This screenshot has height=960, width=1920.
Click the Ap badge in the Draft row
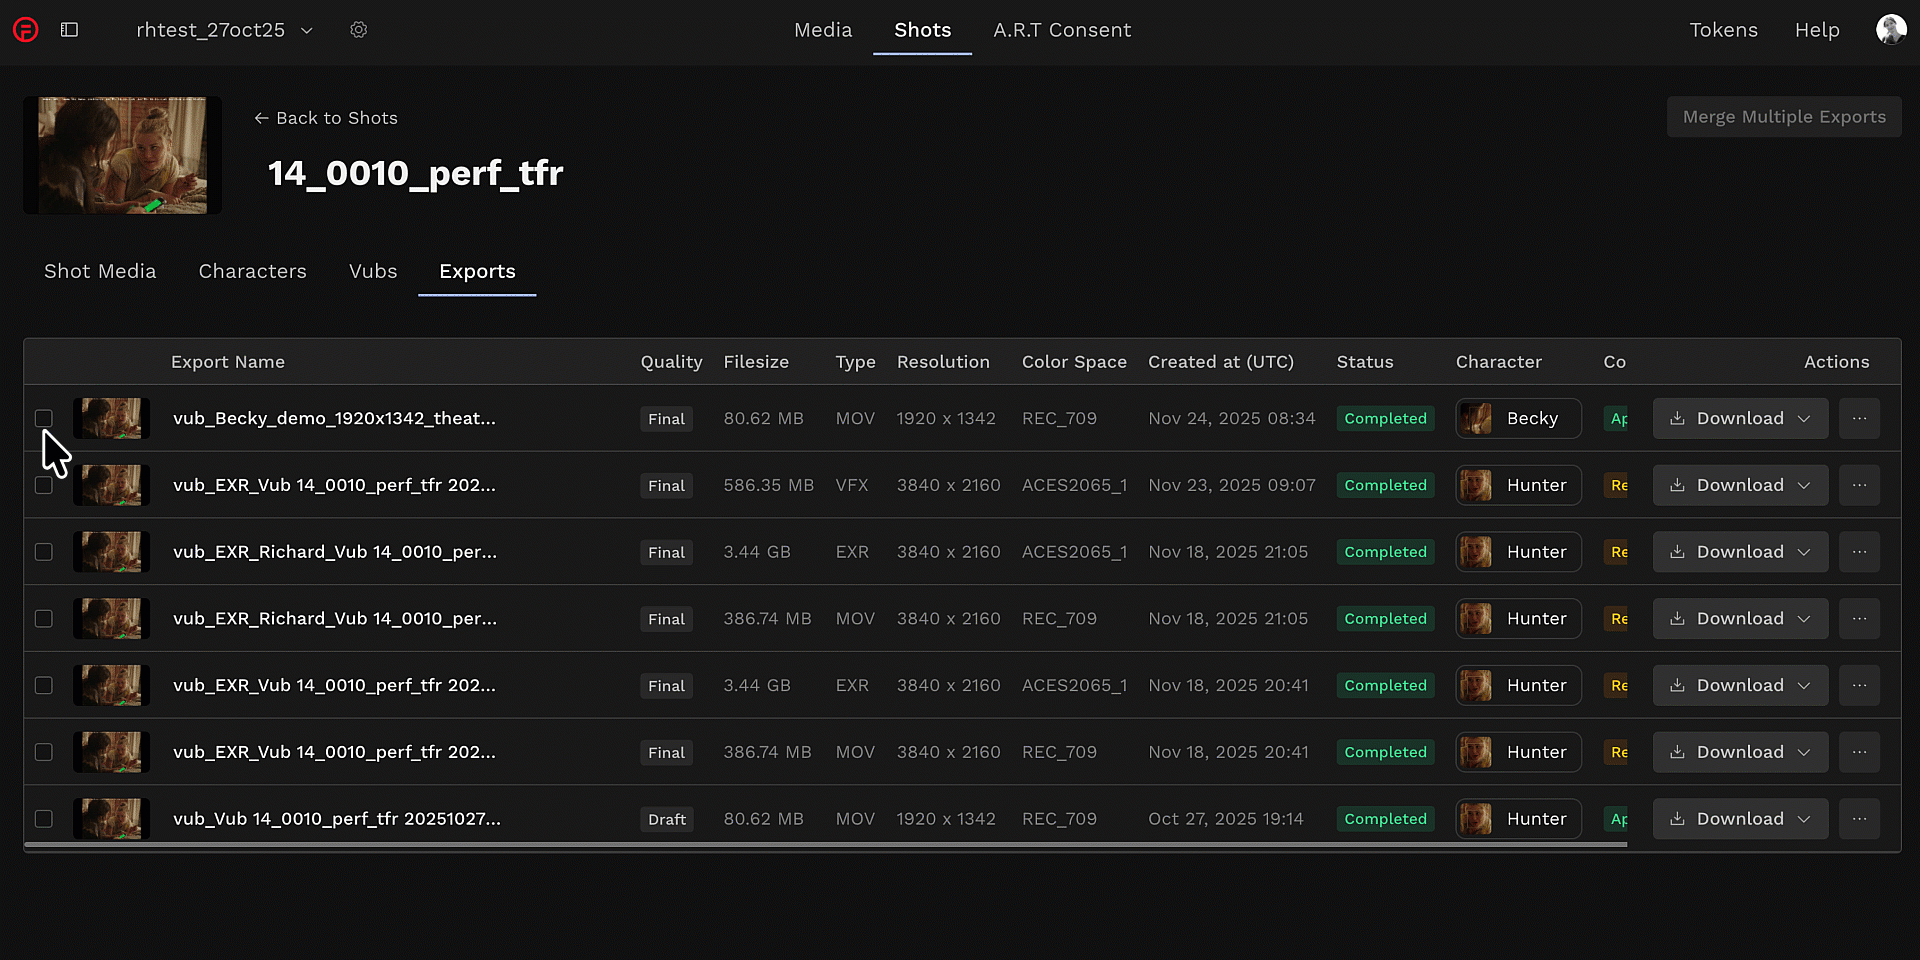tap(1617, 819)
